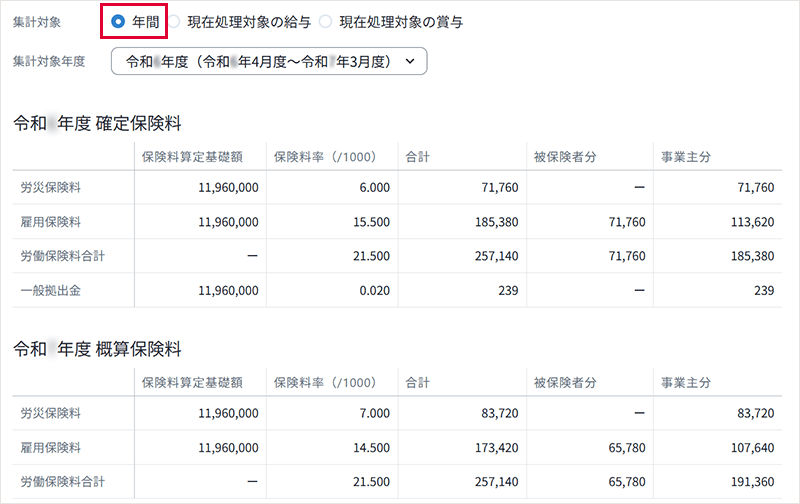Select the 現在処理対象の賞与 radio option
The width and height of the screenshot is (800, 504).
pyautogui.click(x=325, y=21)
